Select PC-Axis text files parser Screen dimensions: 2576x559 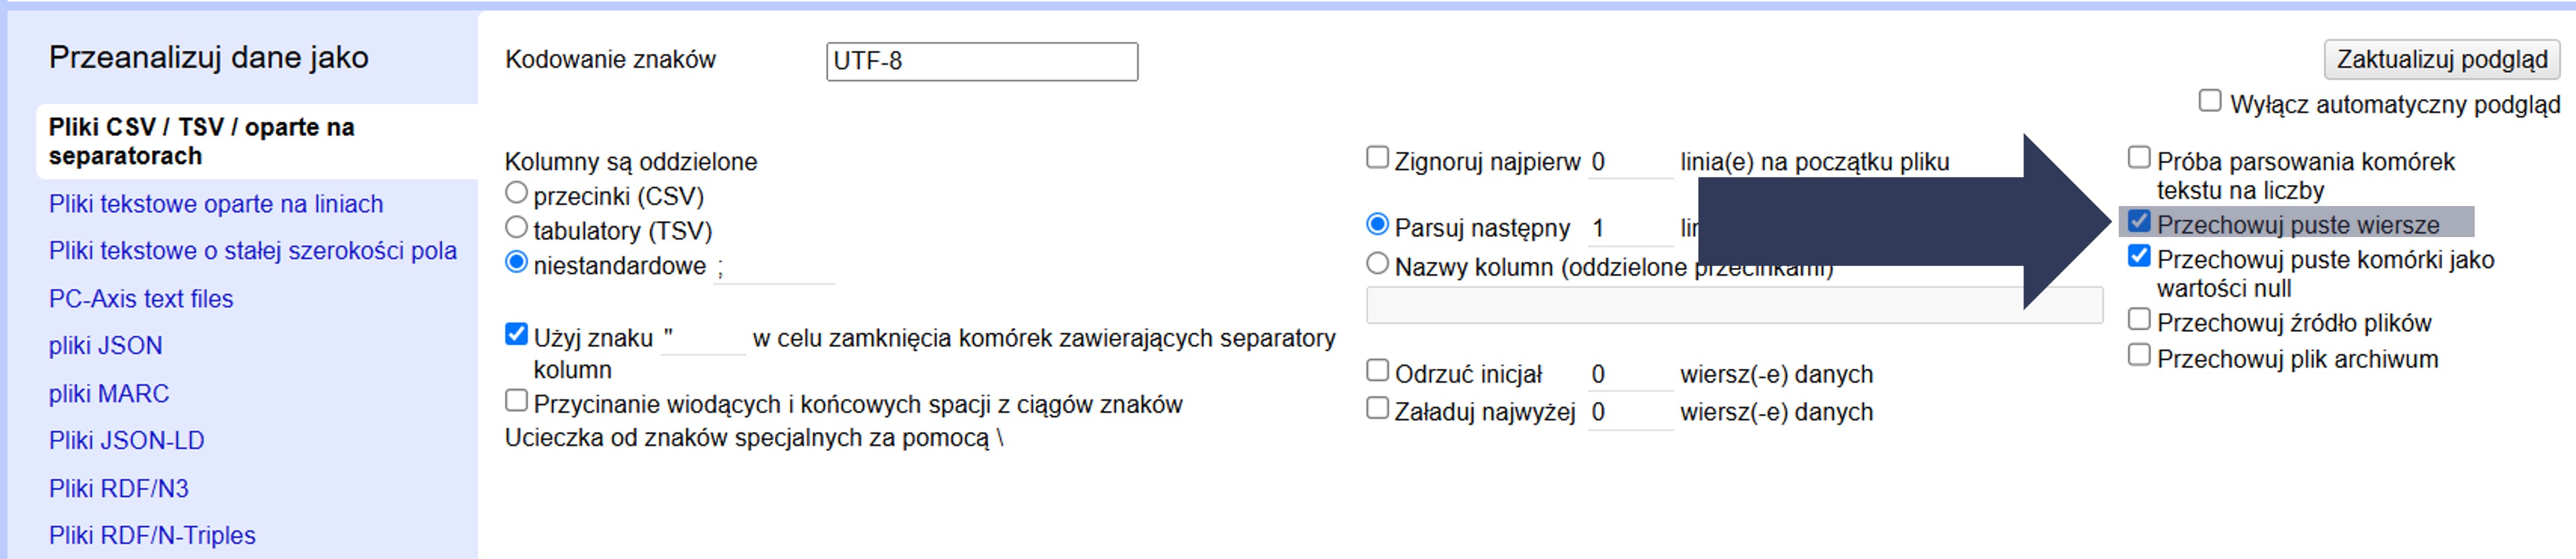click(x=141, y=299)
